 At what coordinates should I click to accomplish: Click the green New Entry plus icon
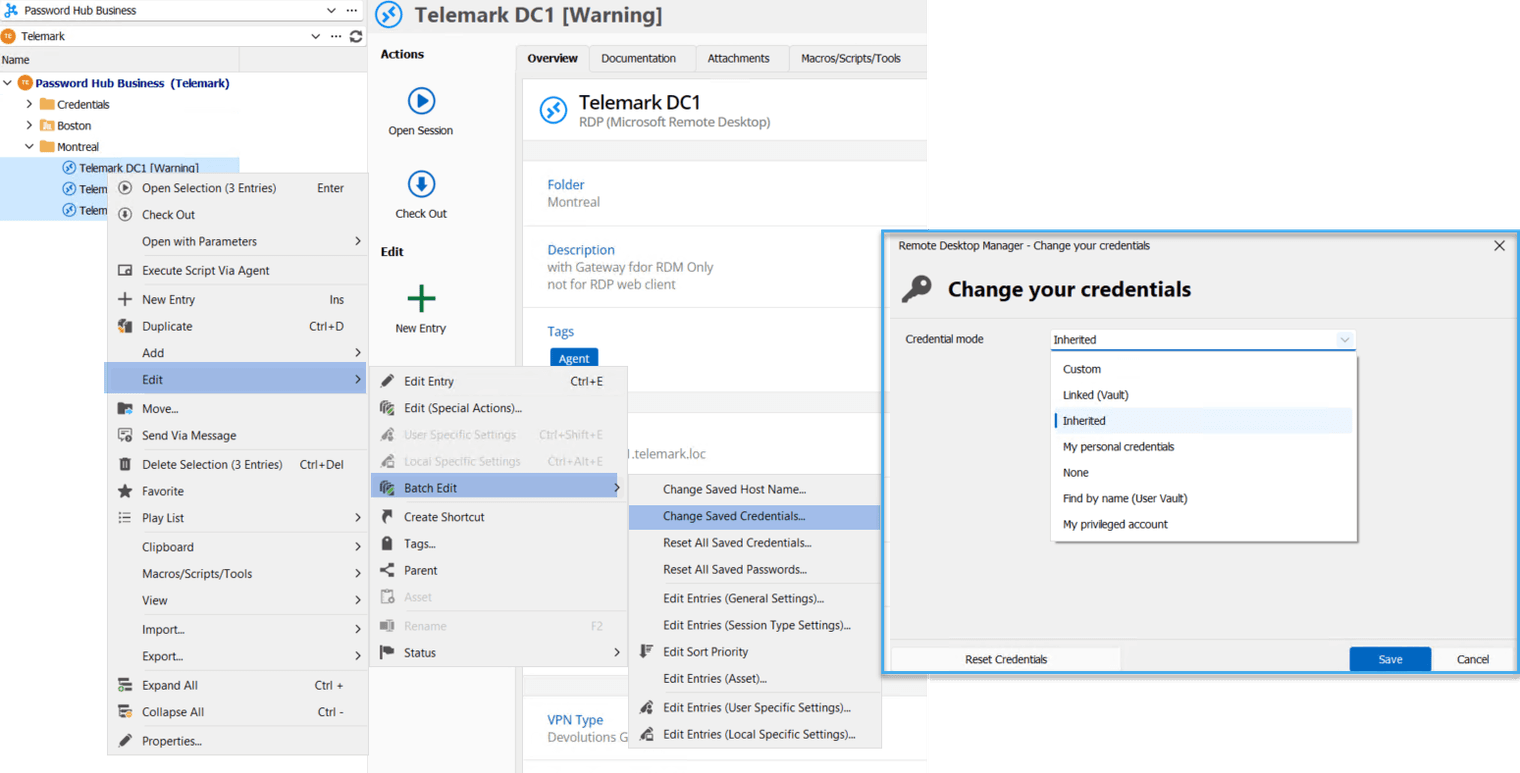(x=421, y=298)
